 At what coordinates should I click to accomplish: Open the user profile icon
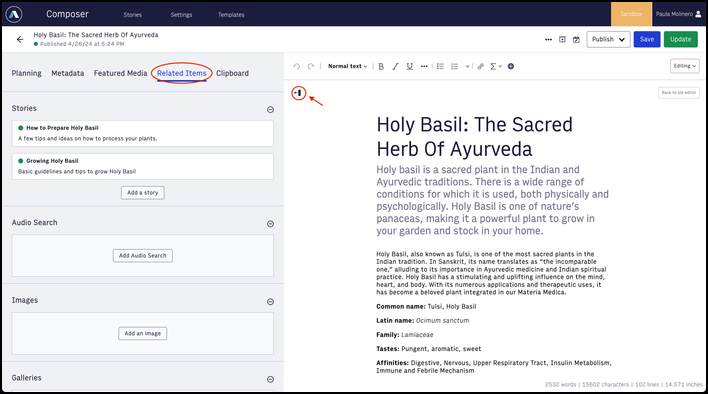click(x=699, y=14)
